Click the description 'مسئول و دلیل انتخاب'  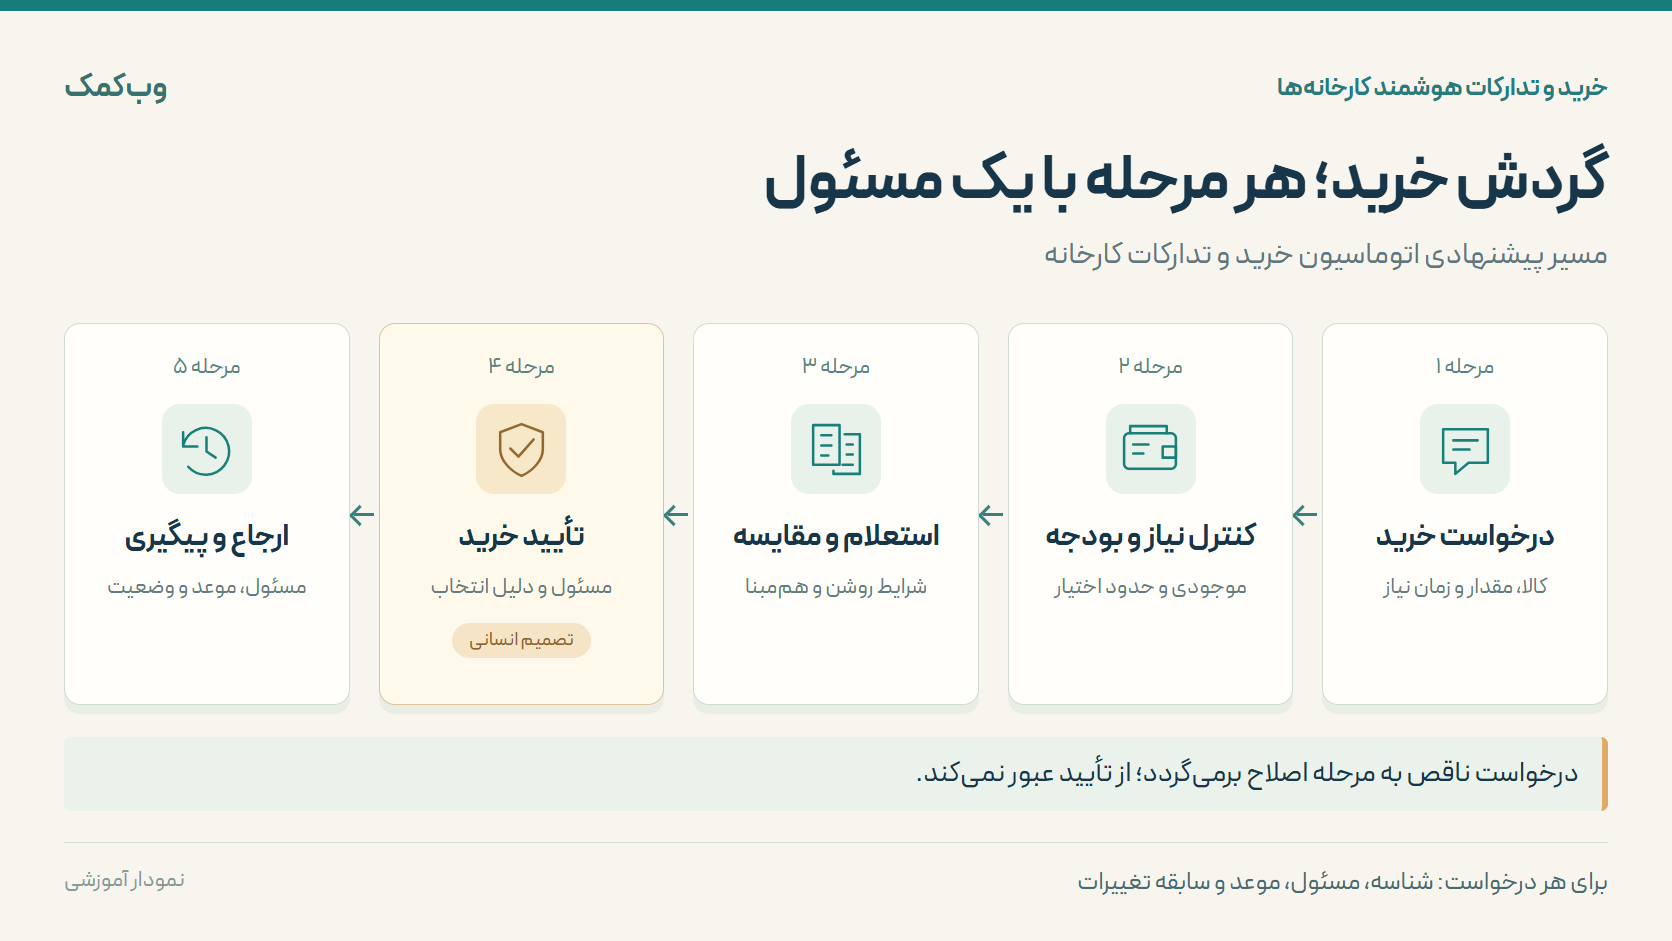click(521, 587)
